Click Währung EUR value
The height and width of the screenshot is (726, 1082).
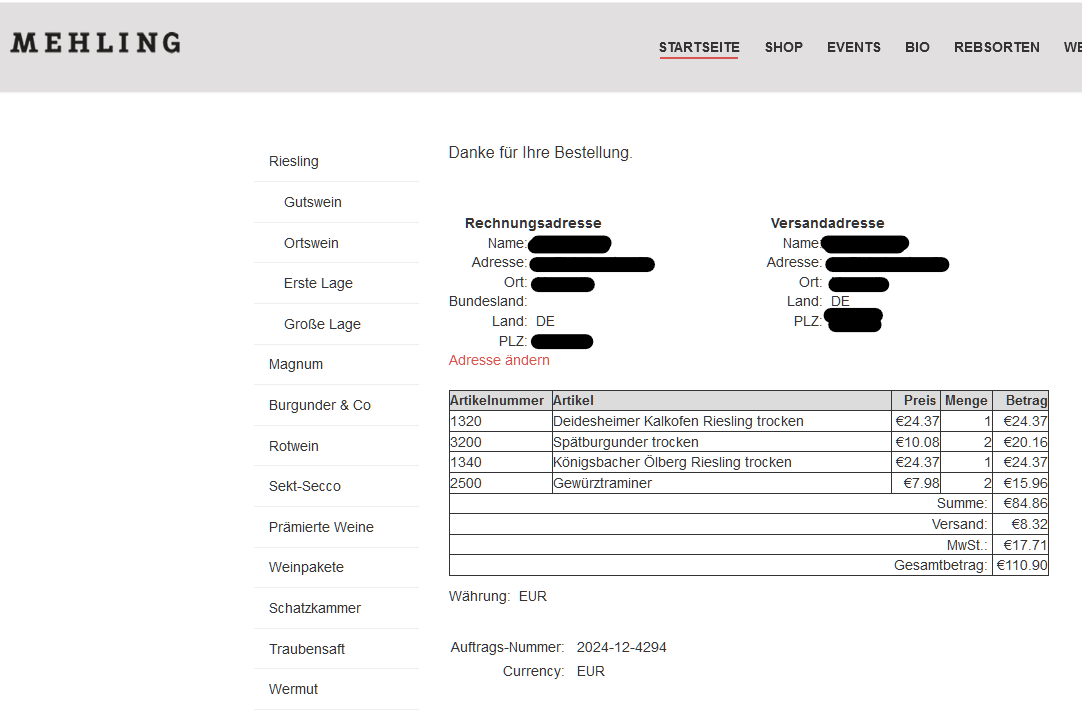tap(533, 596)
